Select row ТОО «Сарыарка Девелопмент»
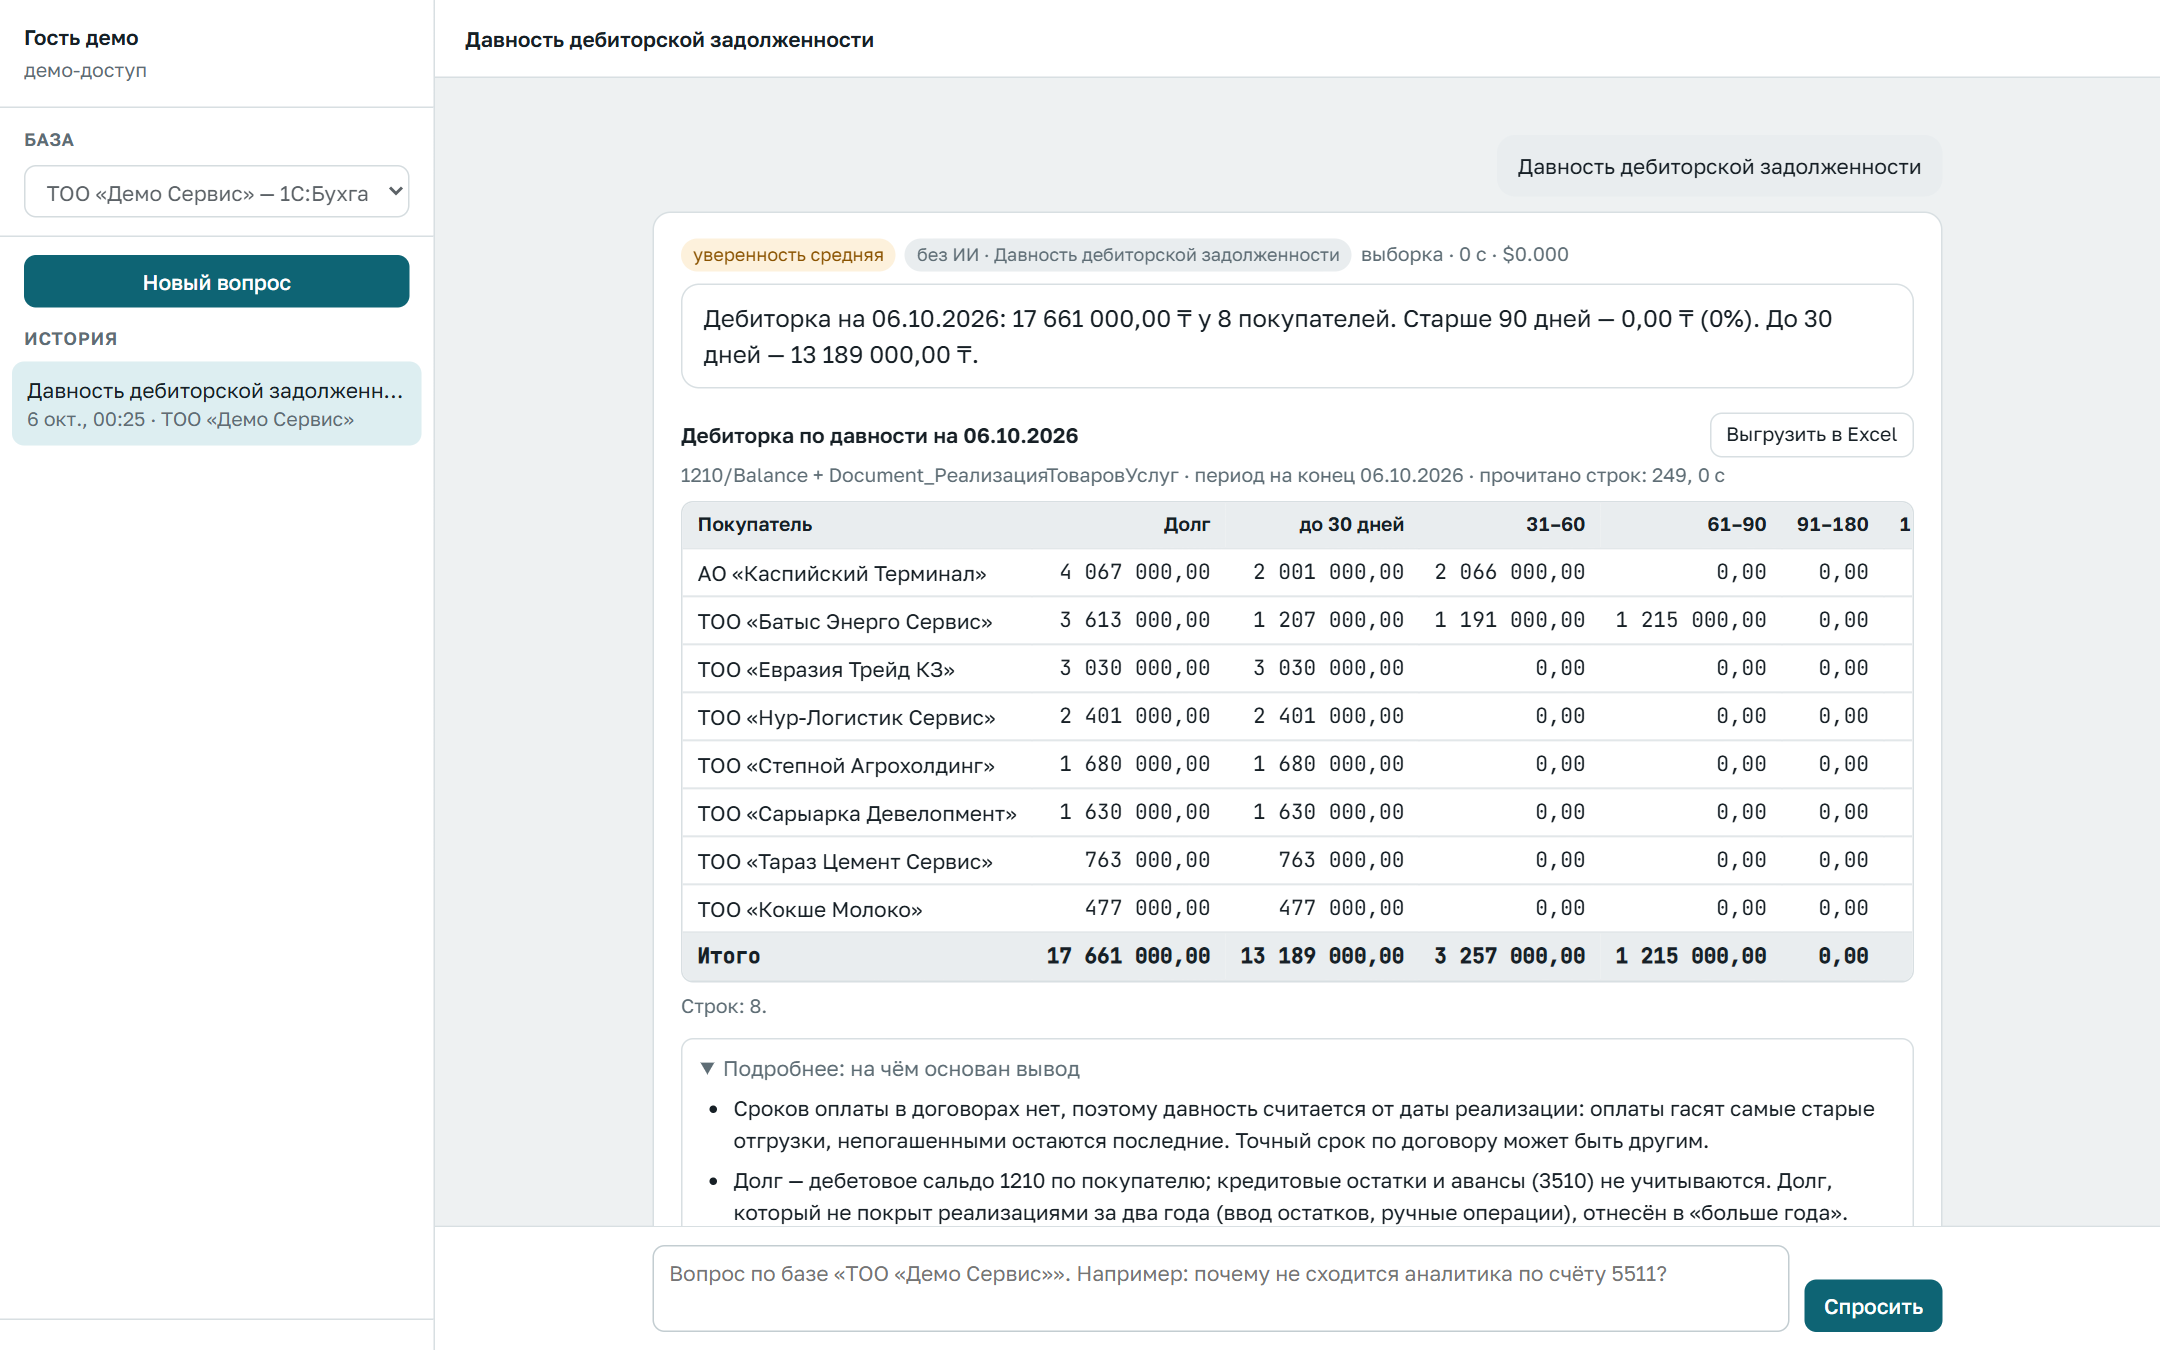This screenshot has height=1350, width=2160. click(1297, 813)
